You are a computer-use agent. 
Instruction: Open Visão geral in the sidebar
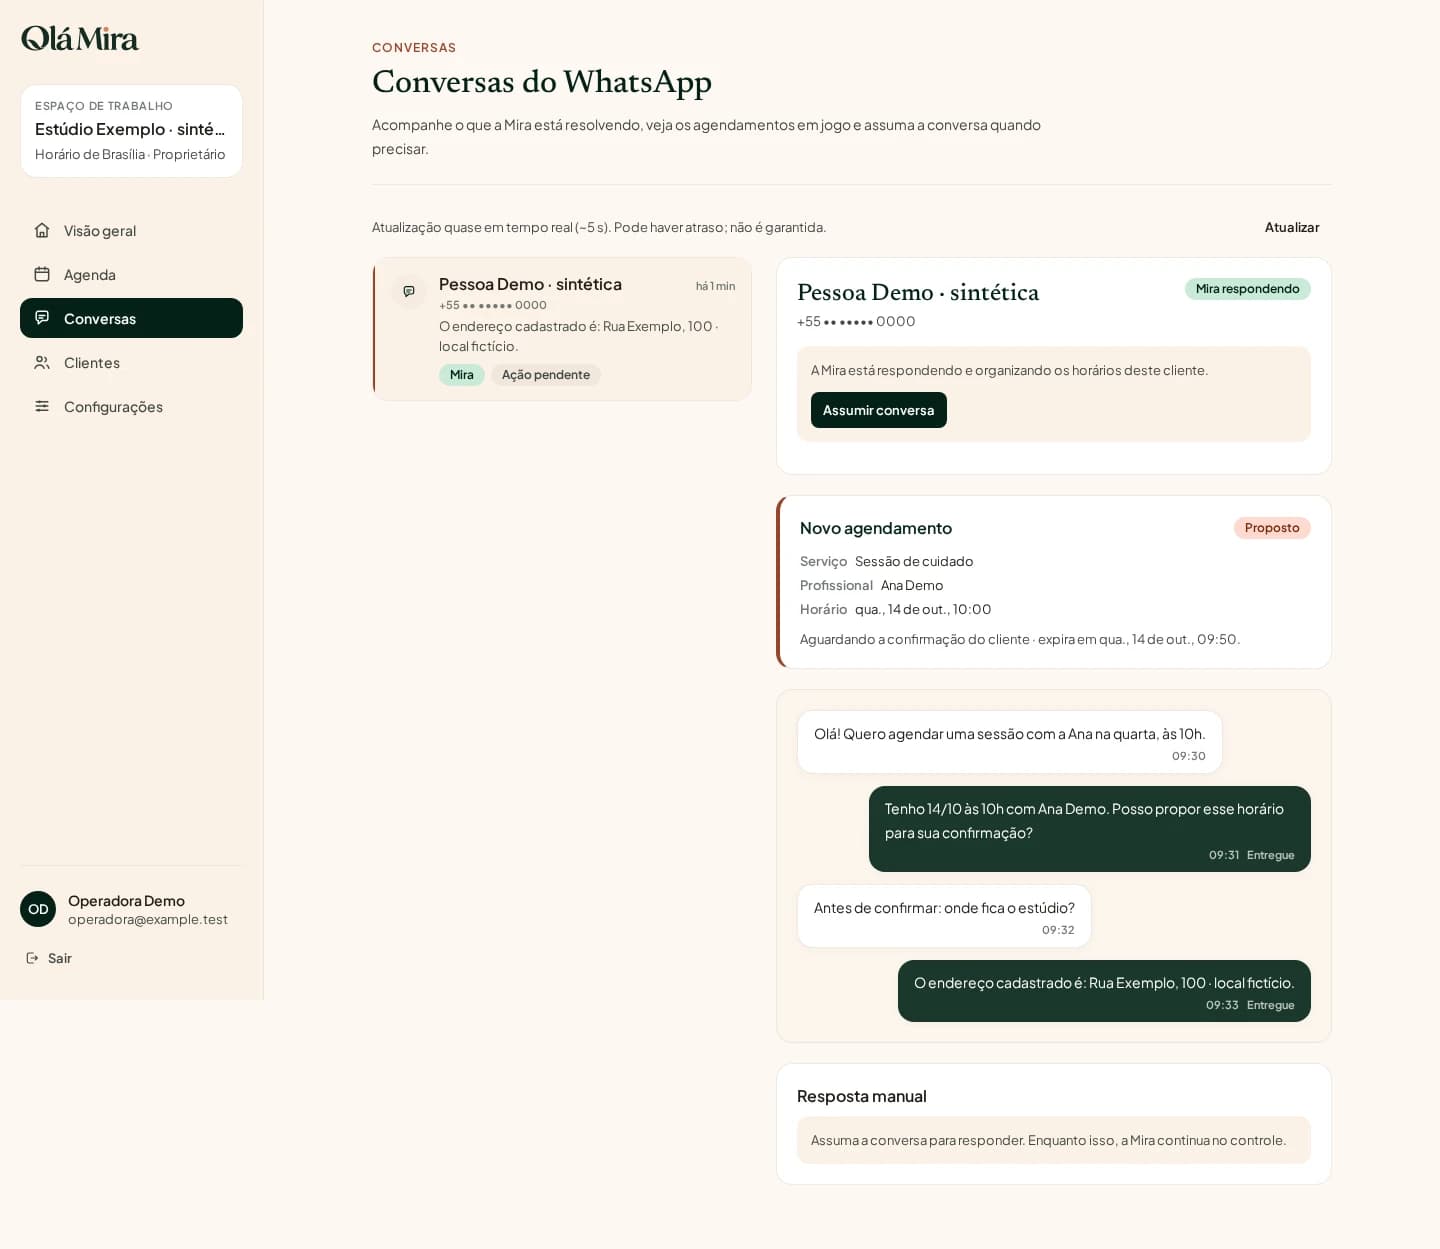click(131, 230)
